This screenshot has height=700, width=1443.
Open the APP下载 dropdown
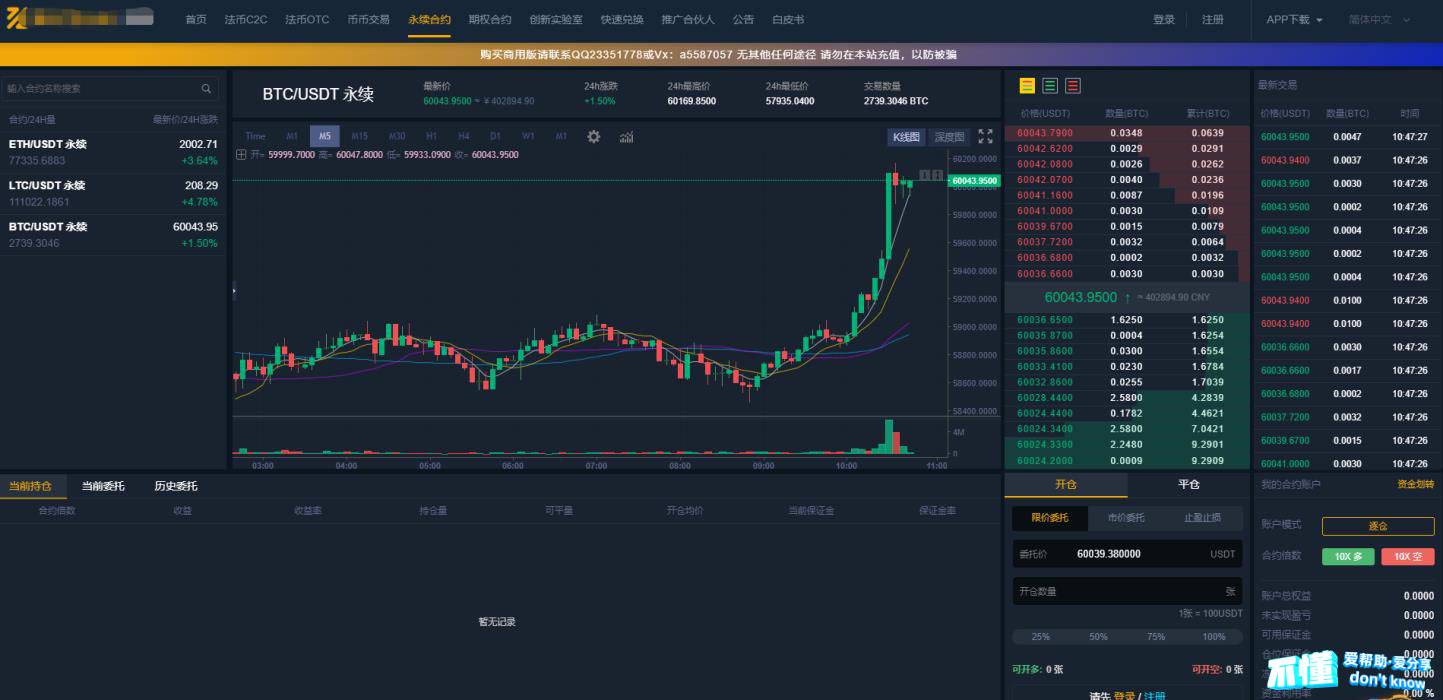tap(1294, 20)
